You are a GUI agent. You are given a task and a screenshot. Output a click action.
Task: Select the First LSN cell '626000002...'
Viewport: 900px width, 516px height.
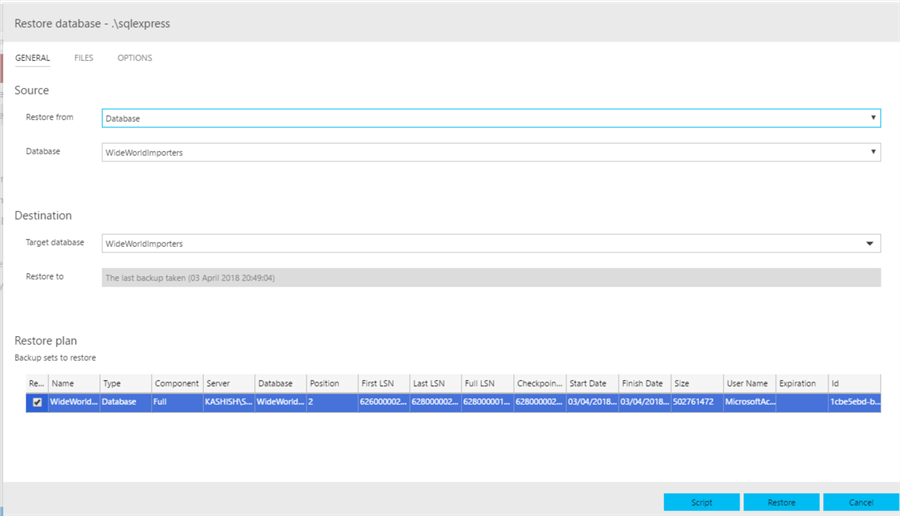pyautogui.click(x=384, y=402)
